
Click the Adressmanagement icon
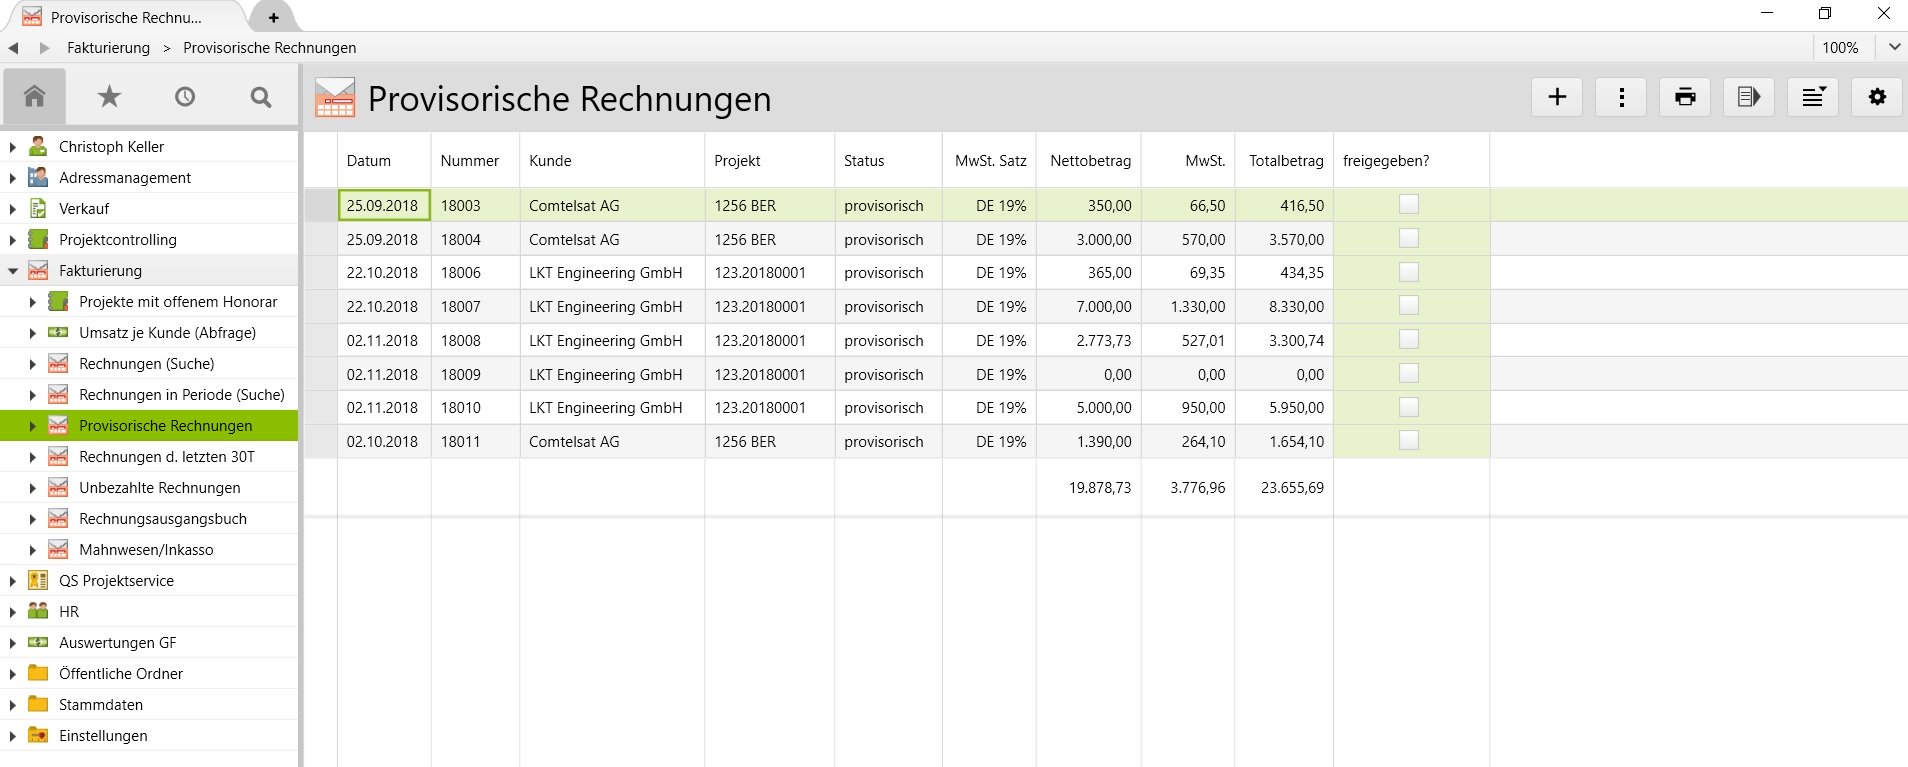coord(38,177)
